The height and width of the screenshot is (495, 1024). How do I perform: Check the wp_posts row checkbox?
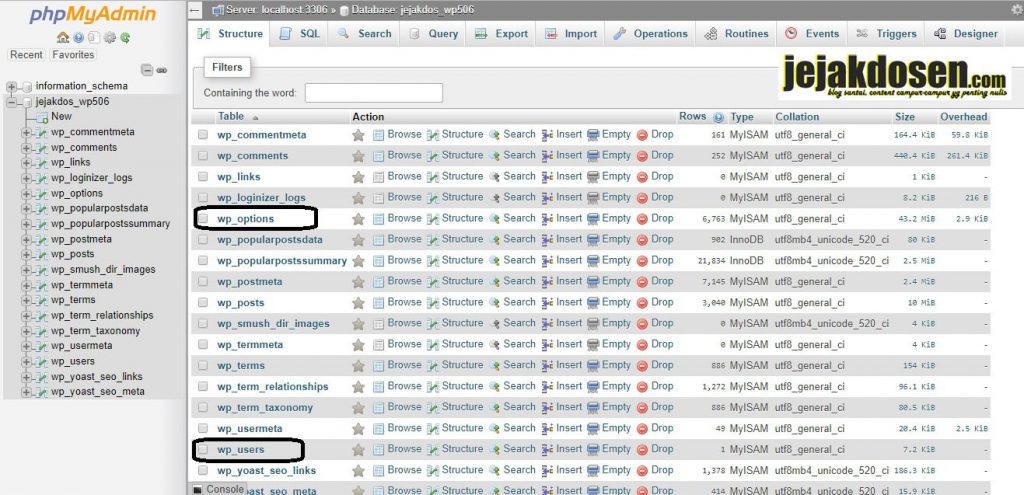(x=203, y=302)
